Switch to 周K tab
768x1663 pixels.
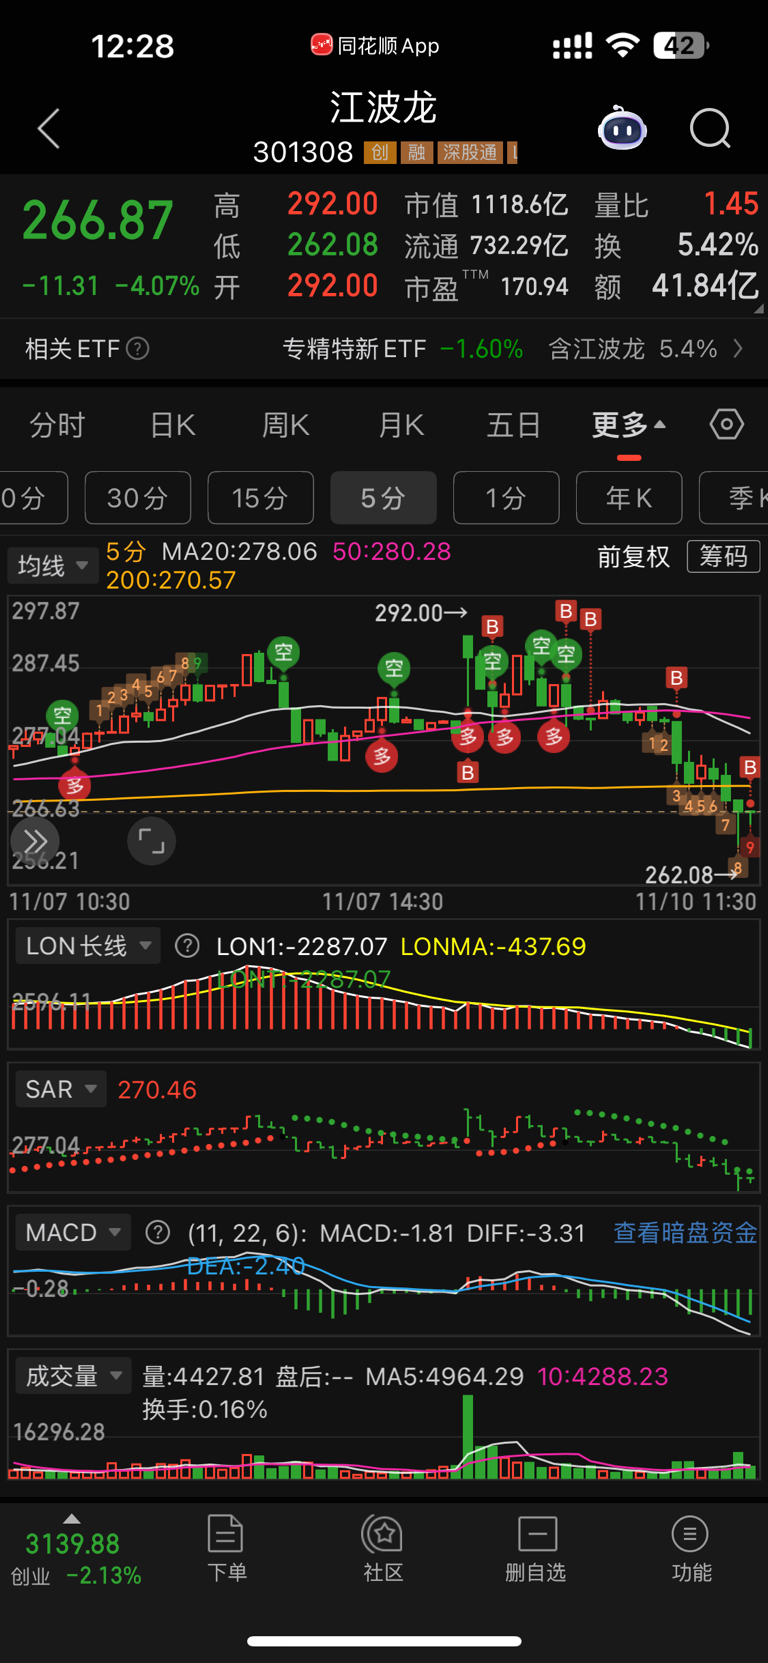286,425
